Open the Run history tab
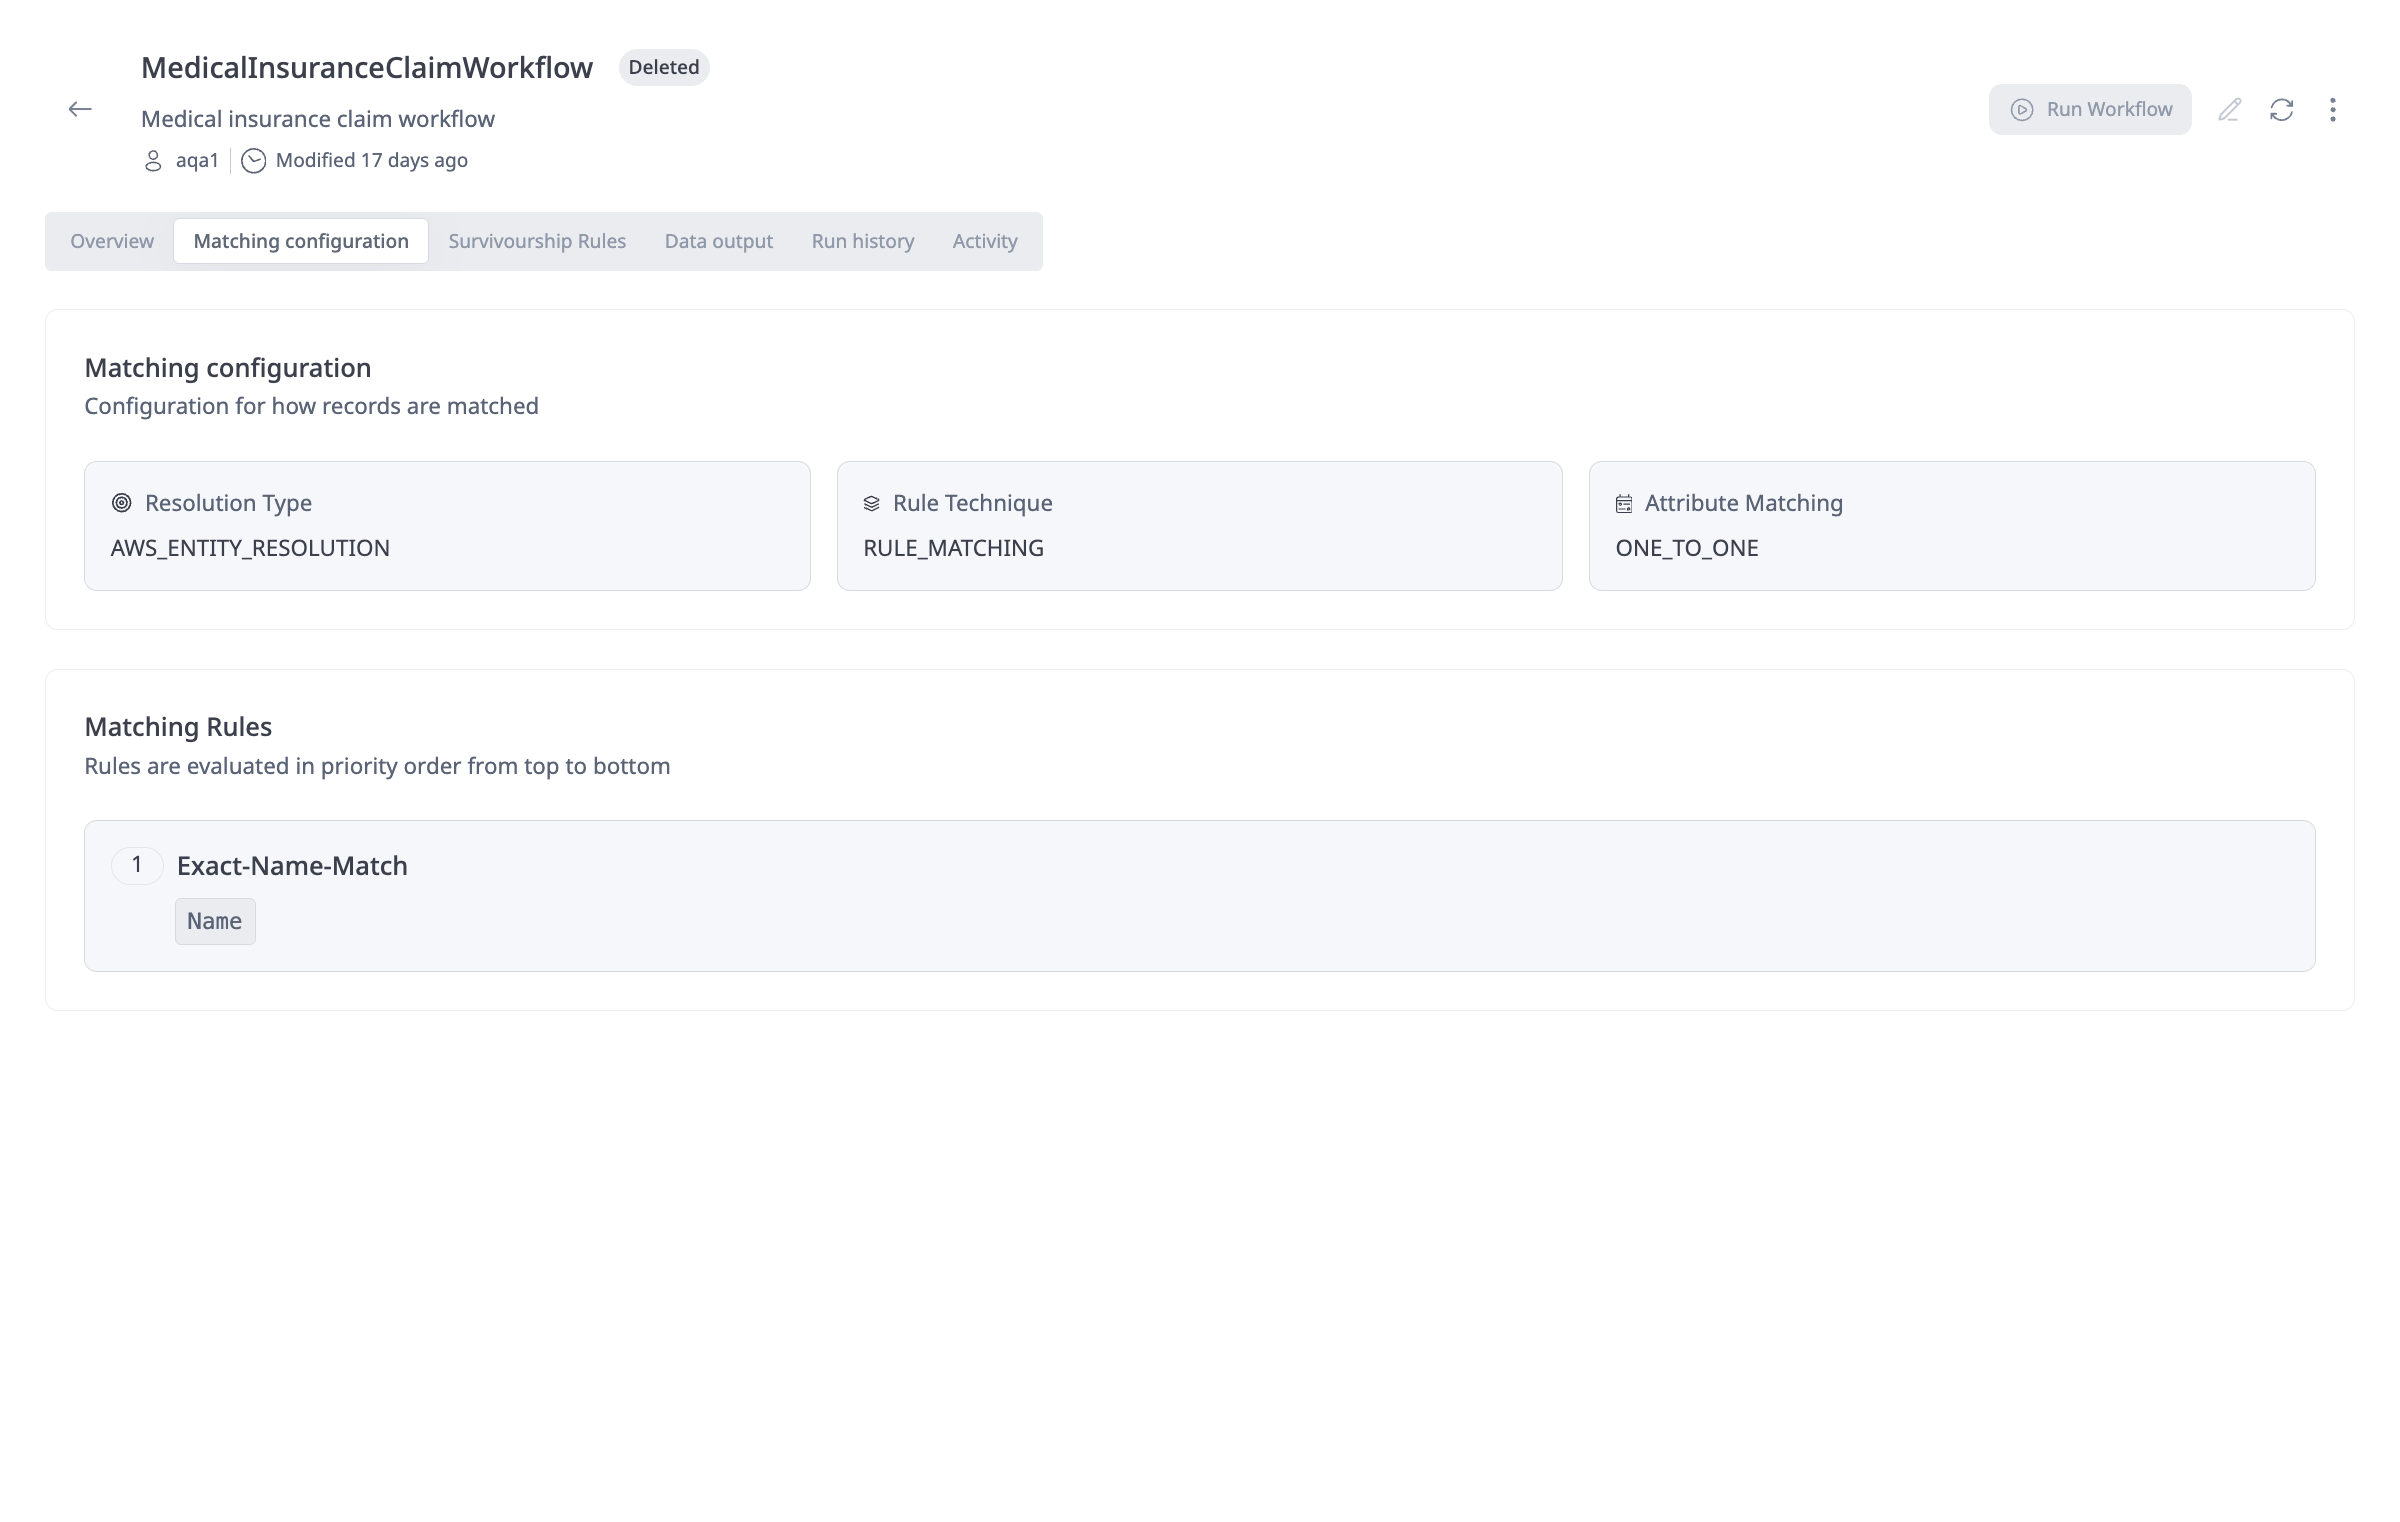Image resolution: width=2400 pixels, height=1522 pixels. (862, 241)
